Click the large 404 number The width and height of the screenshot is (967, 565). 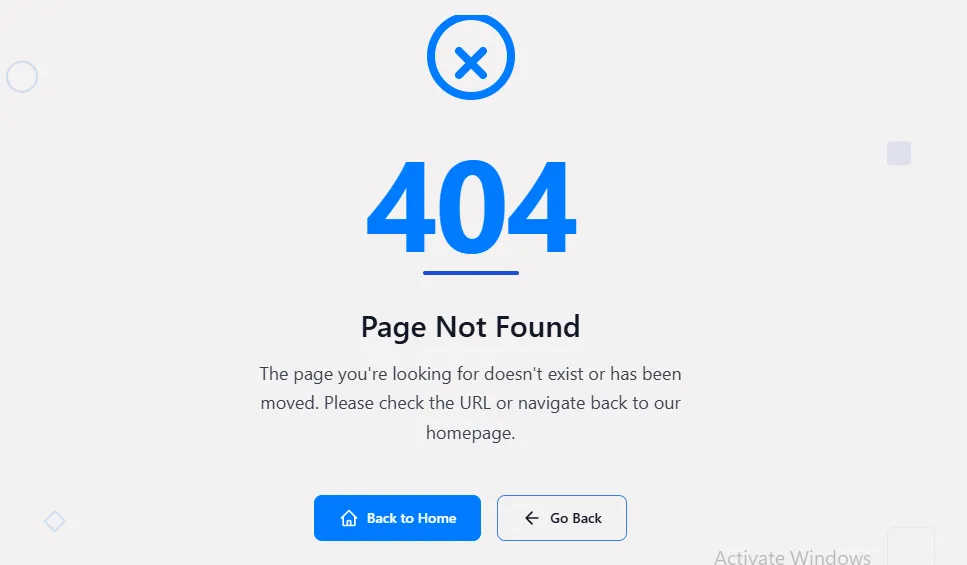(x=471, y=207)
